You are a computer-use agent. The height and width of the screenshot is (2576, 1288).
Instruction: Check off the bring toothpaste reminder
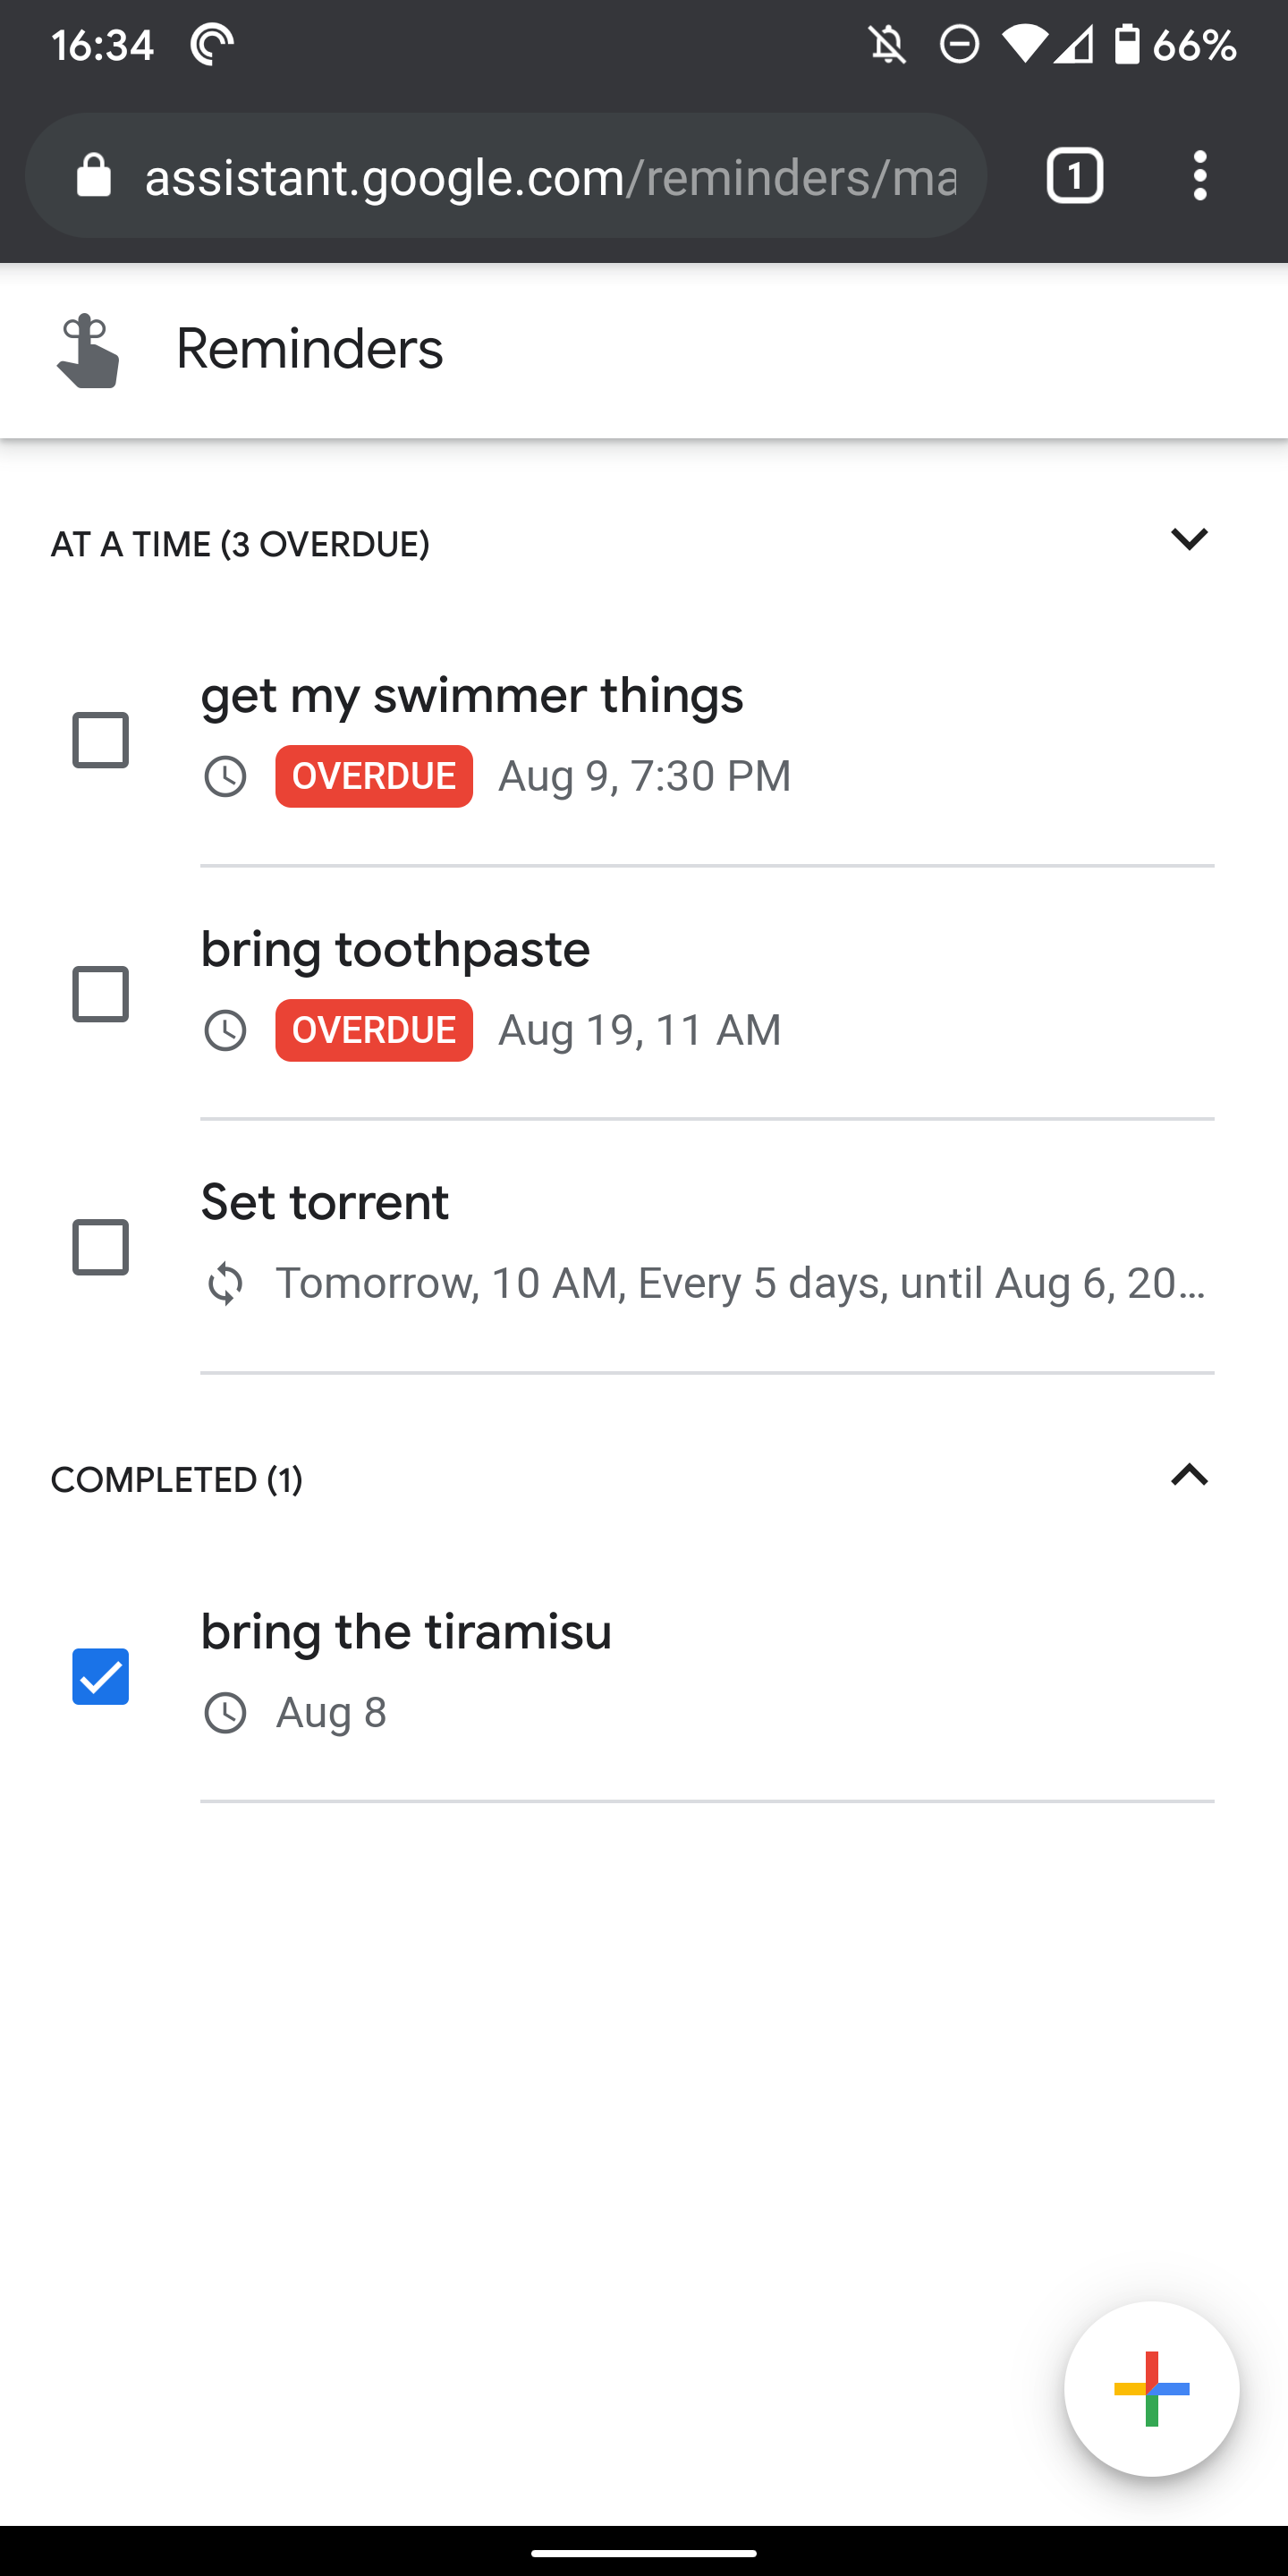point(100,992)
